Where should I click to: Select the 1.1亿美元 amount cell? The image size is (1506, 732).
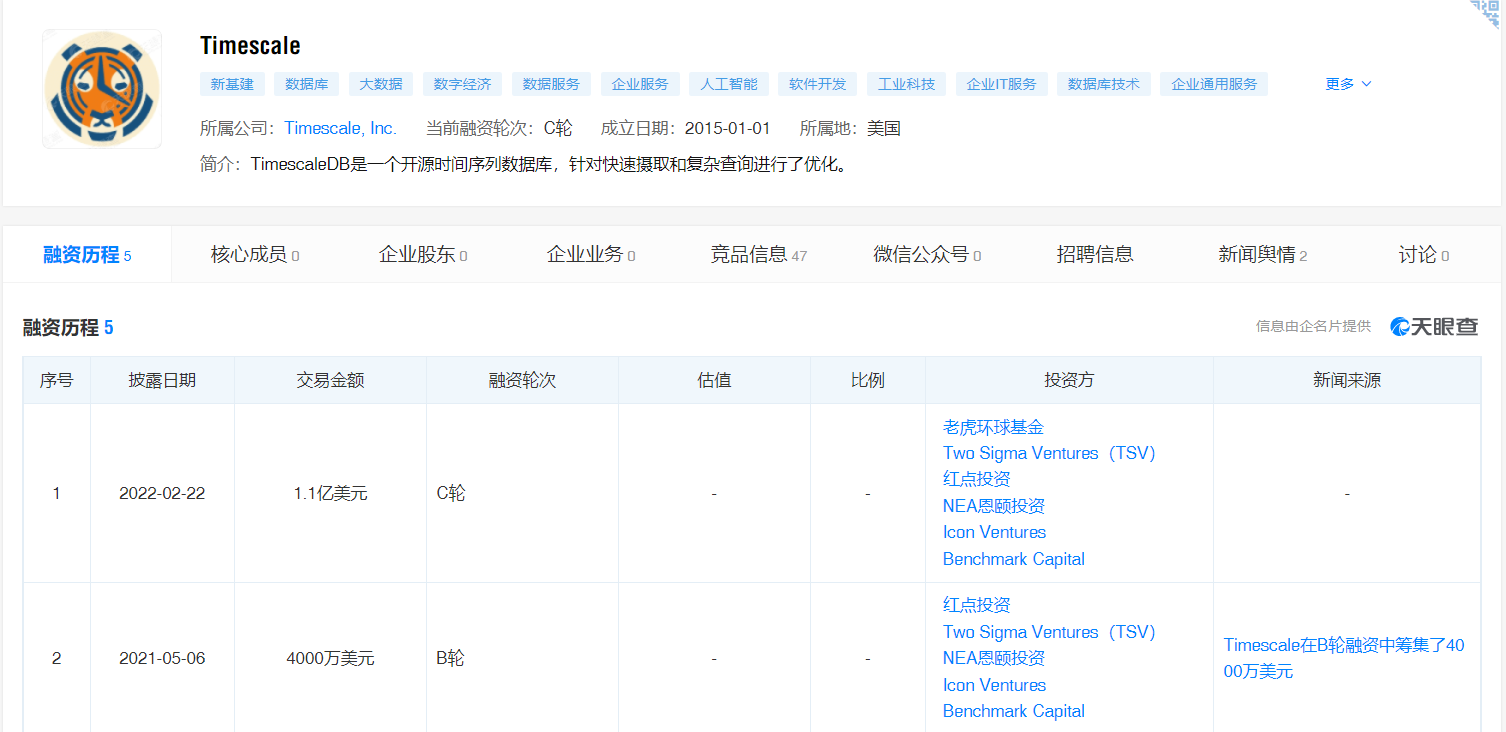click(x=330, y=493)
